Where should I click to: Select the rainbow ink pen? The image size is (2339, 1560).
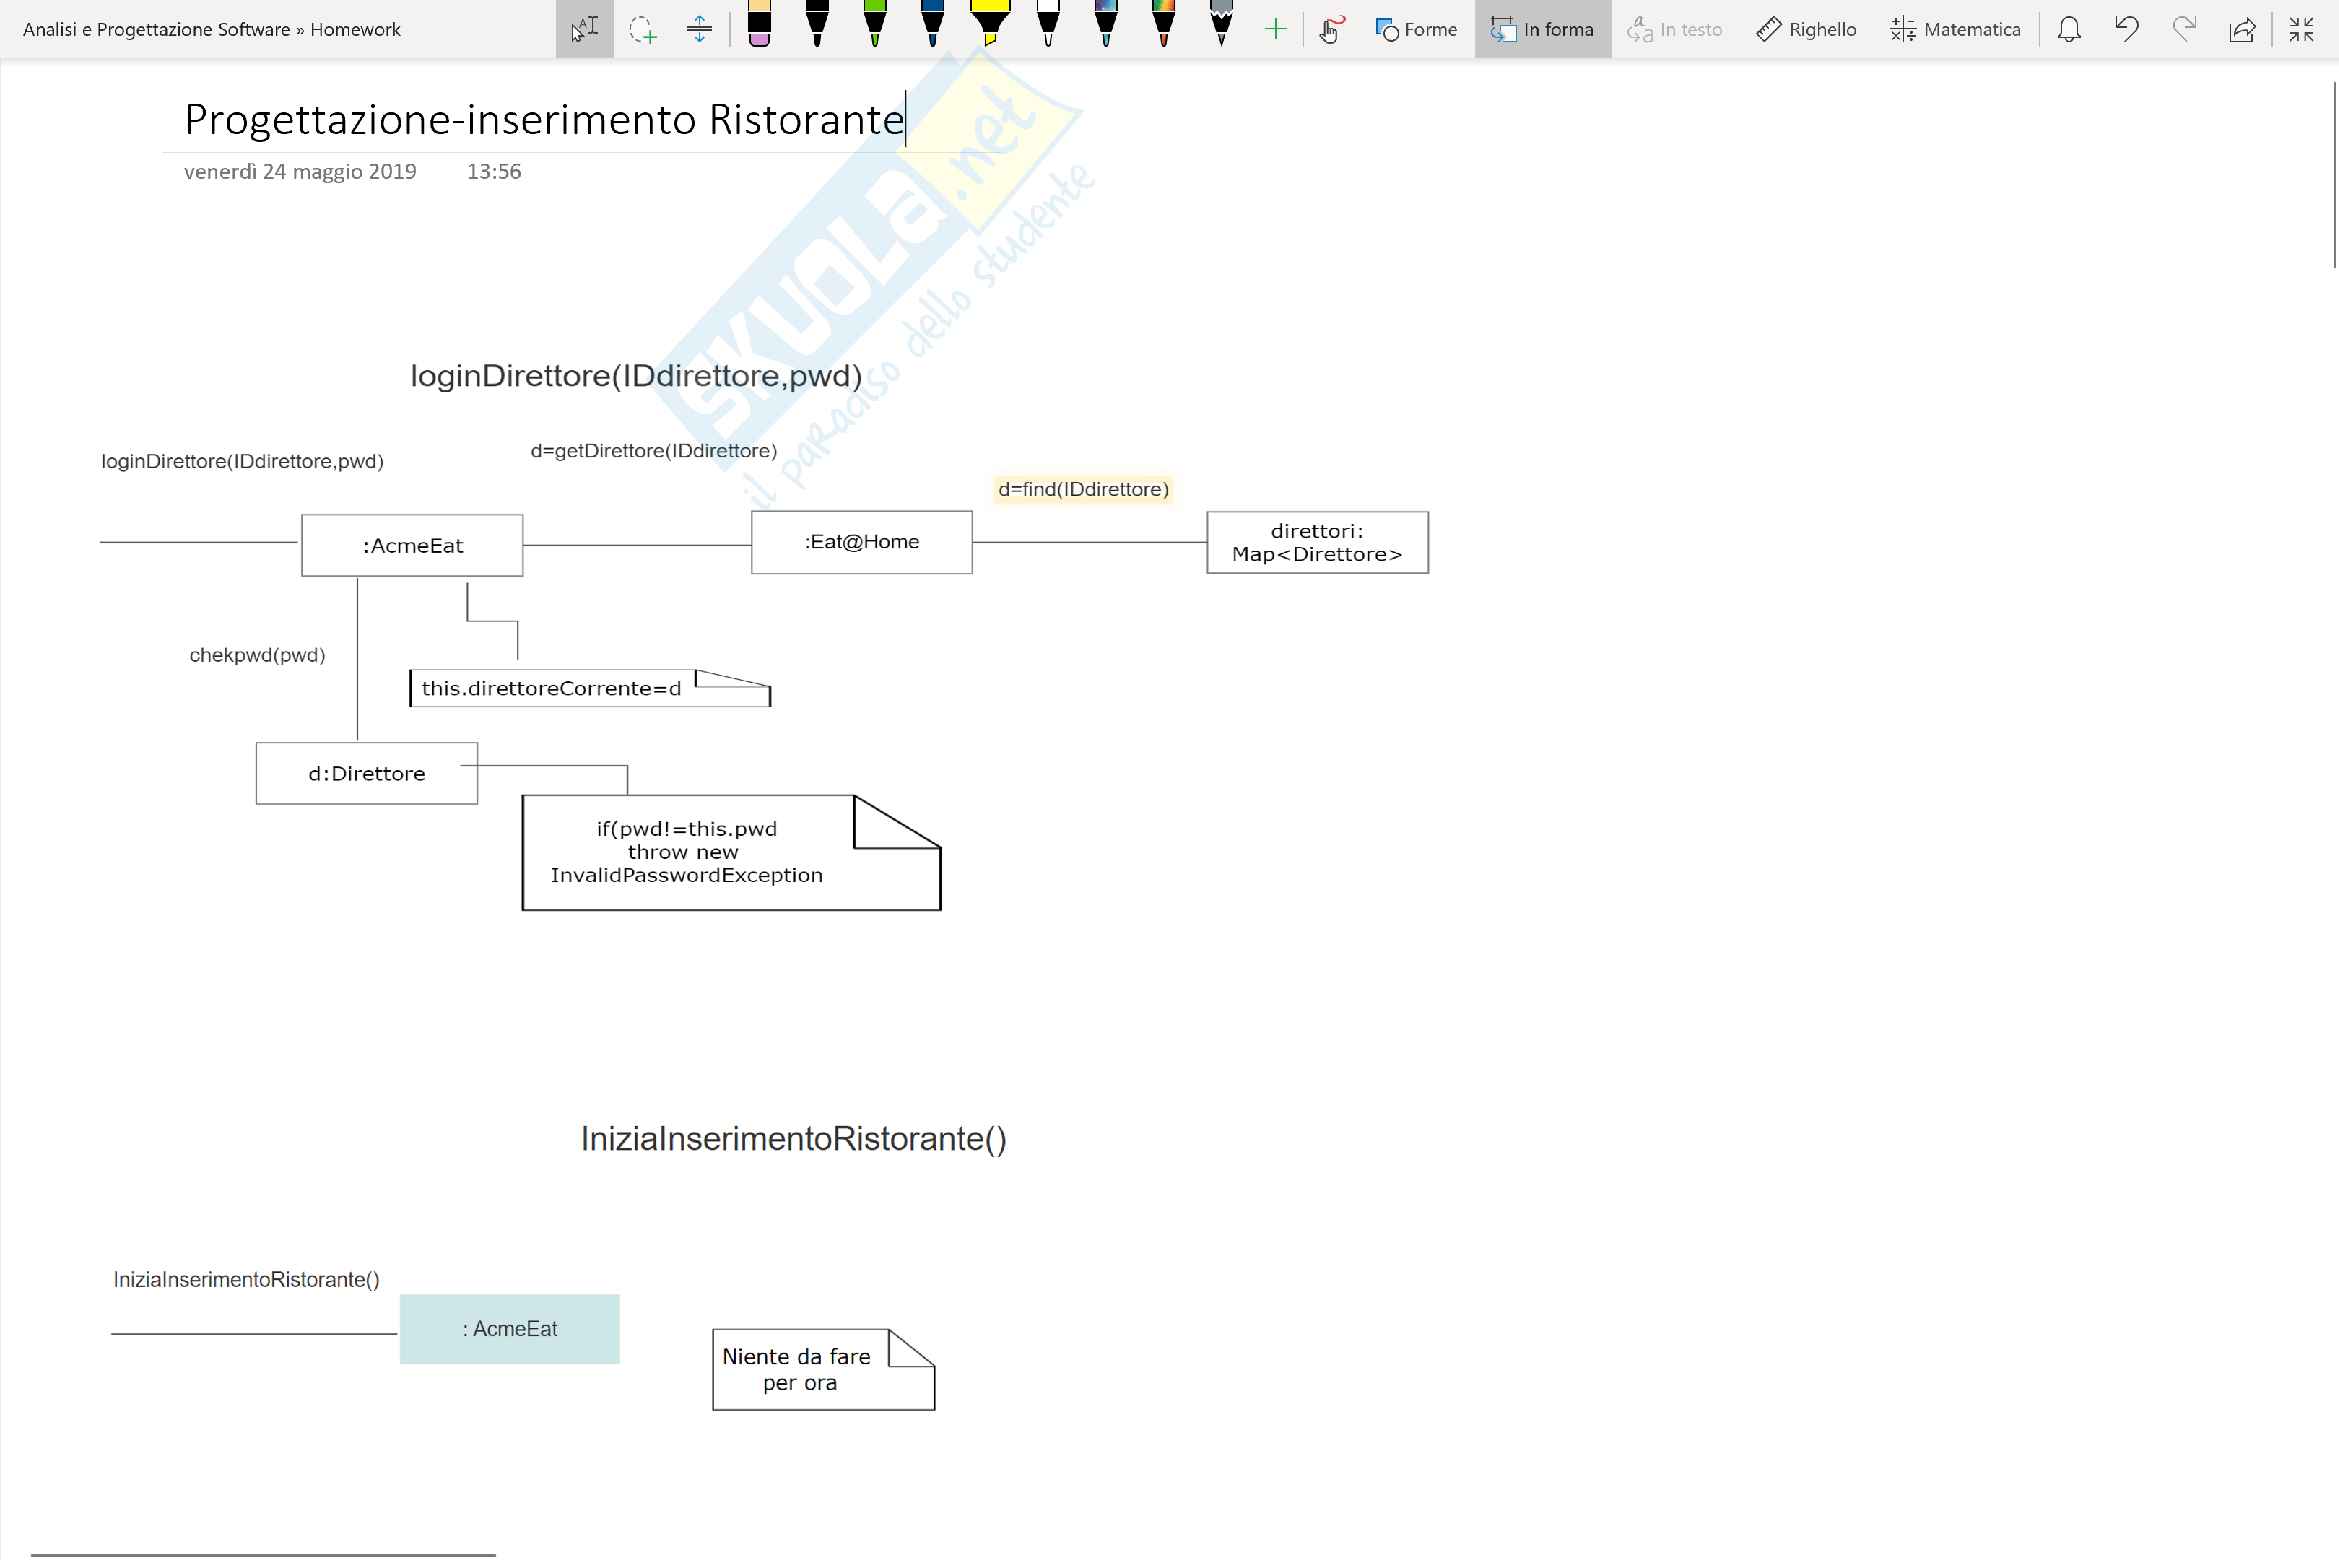click(1163, 25)
